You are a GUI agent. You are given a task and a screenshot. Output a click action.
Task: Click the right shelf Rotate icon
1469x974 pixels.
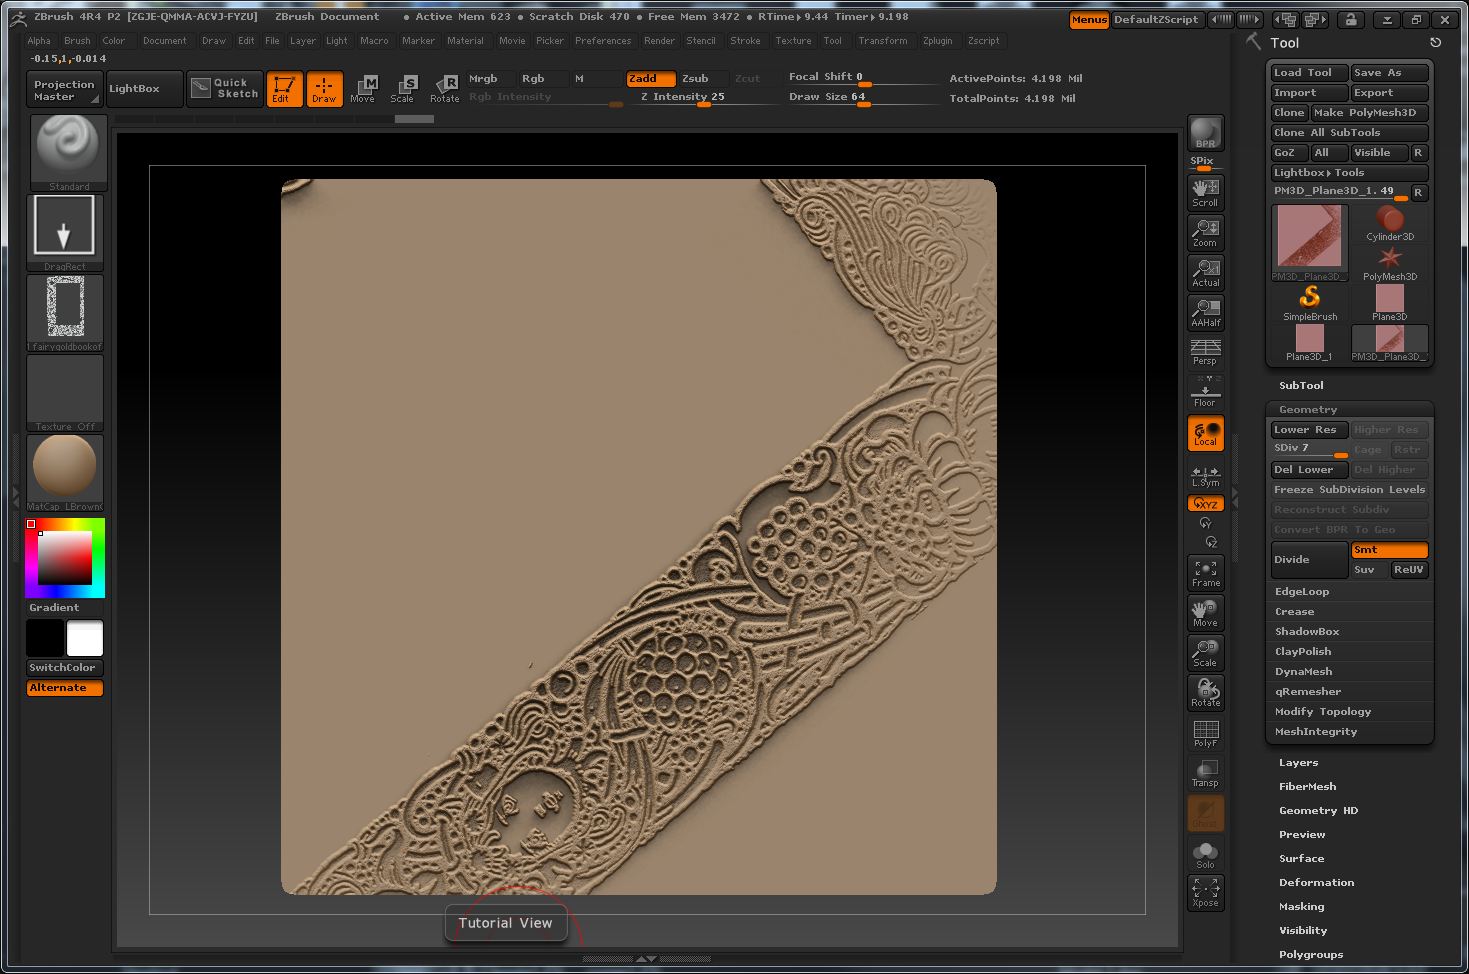(x=1206, y=692)
